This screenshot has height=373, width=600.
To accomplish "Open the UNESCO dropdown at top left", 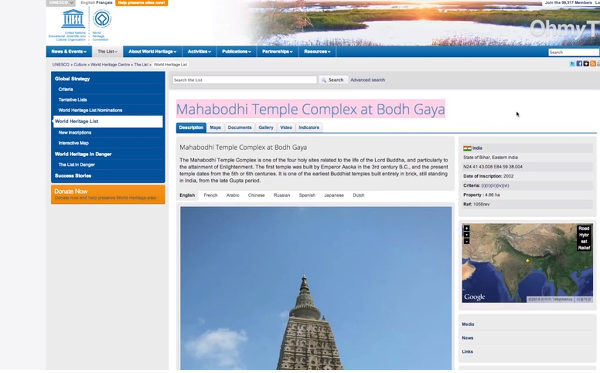I will [x=60, y=3].
